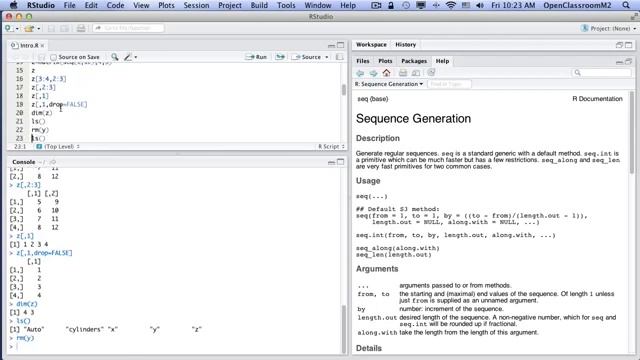Click the Wi-Fi icon in menu bar

pos(451,5)
